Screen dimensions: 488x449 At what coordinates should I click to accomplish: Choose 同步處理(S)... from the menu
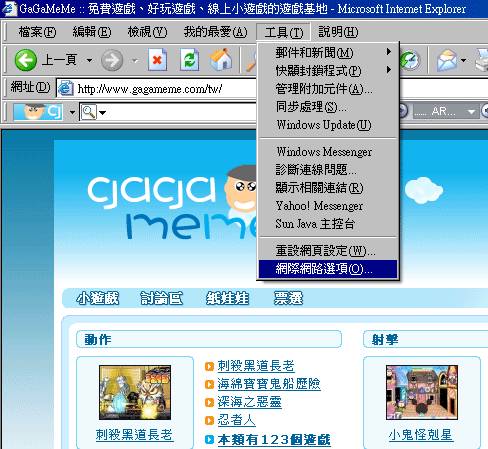pos(328,107)
